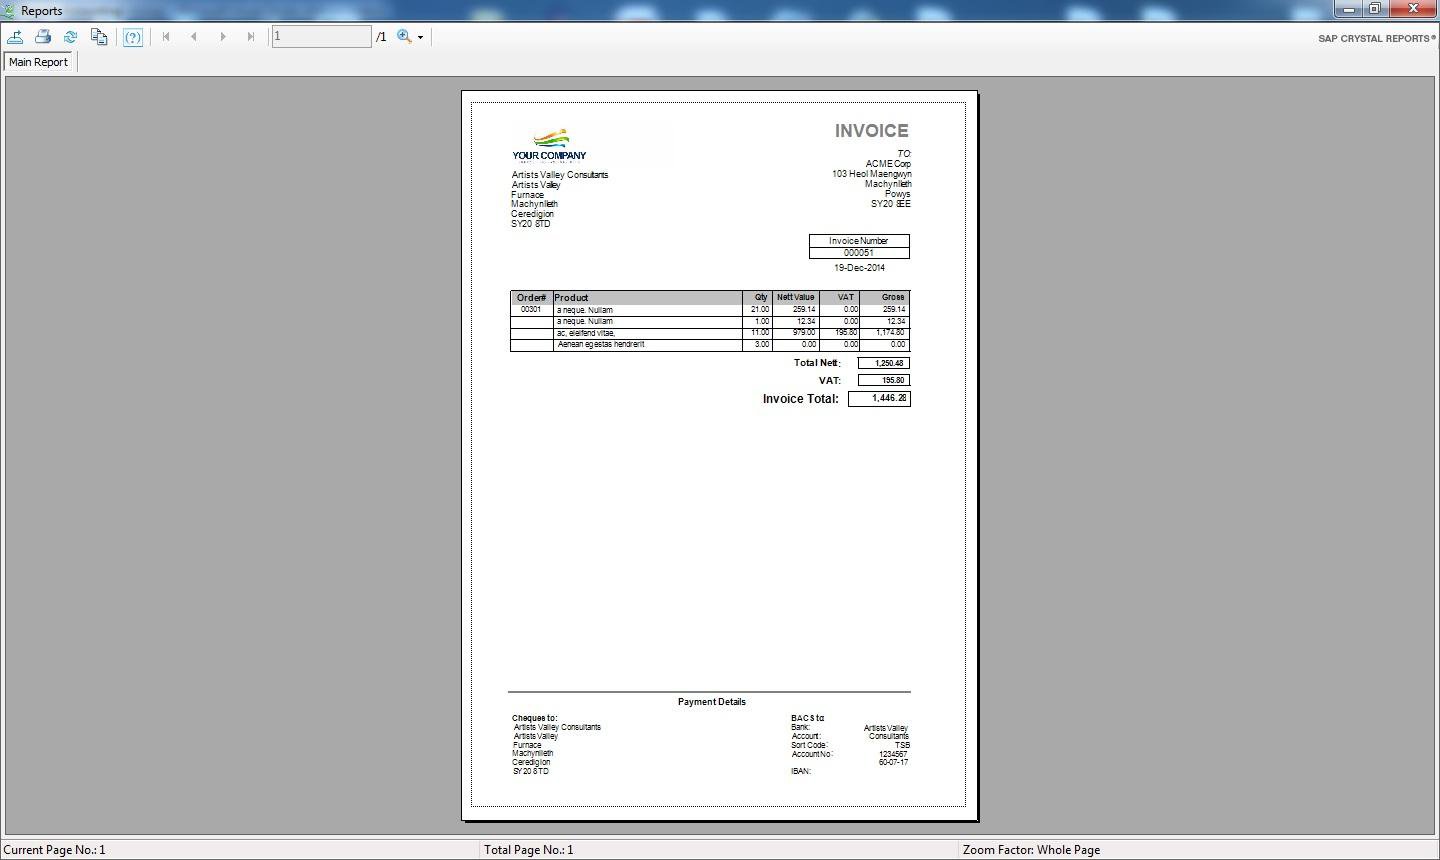Close the Reports window
The image size is (1440, 860).
(1414, 9)
